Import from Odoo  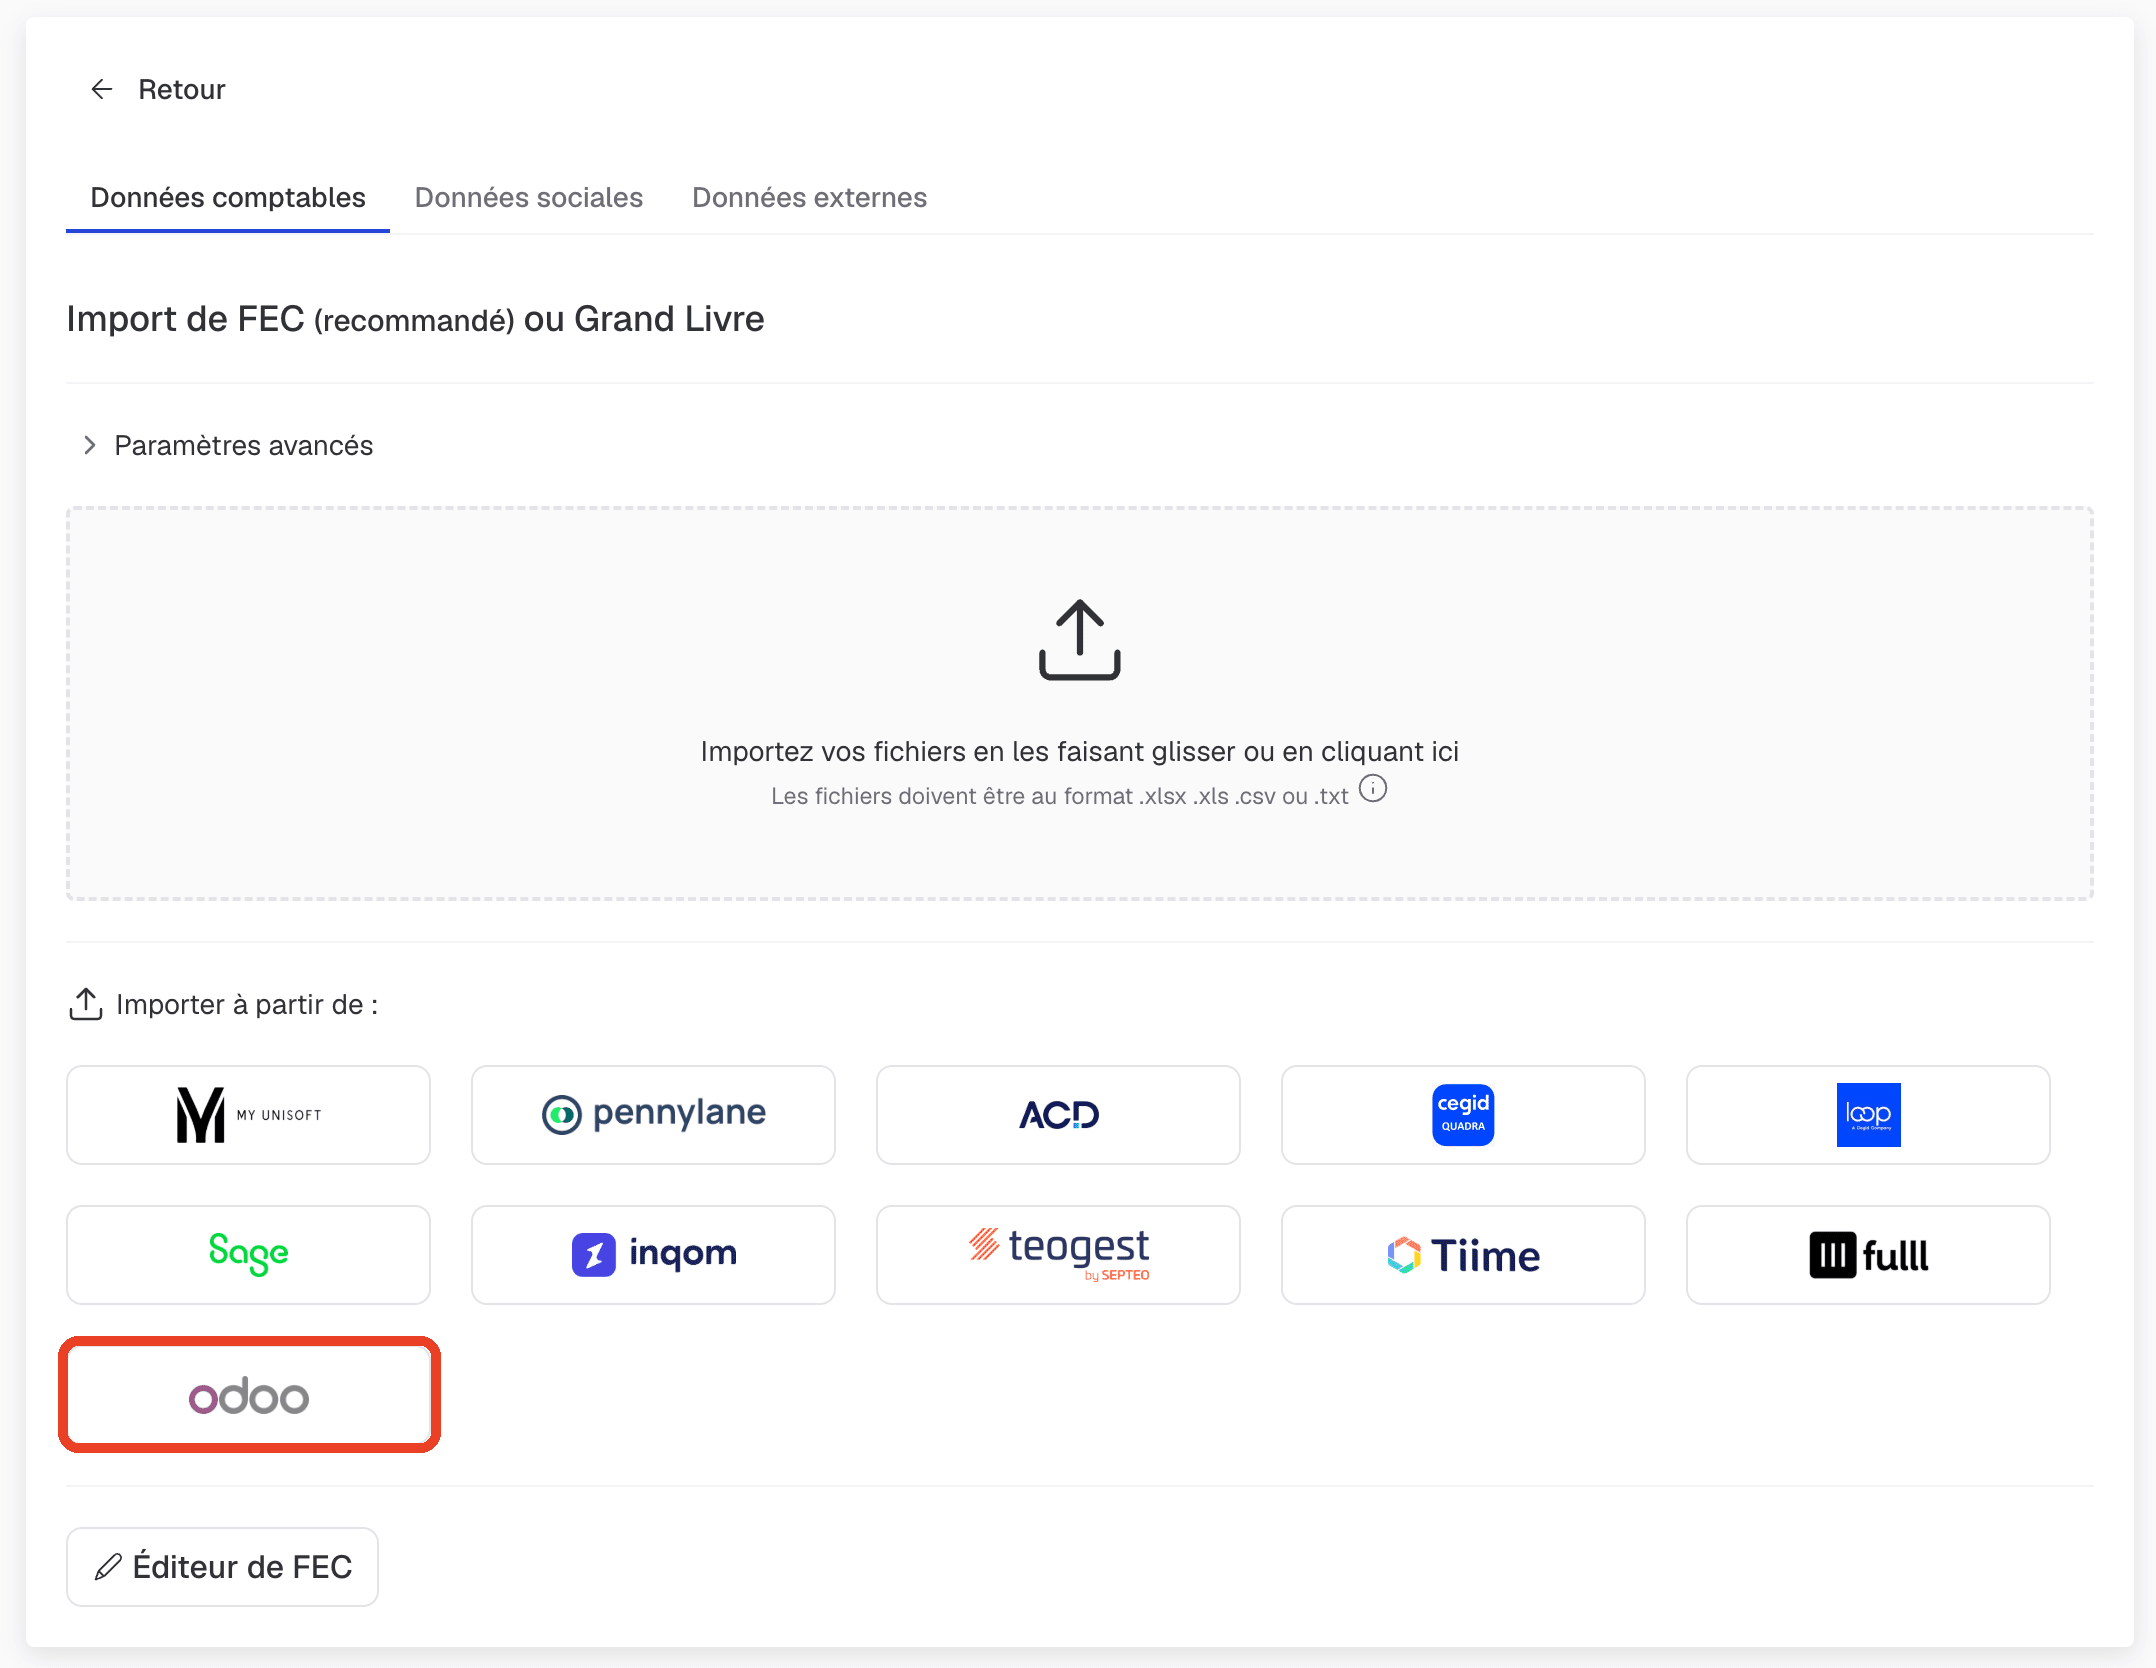tap(248, 1395)
